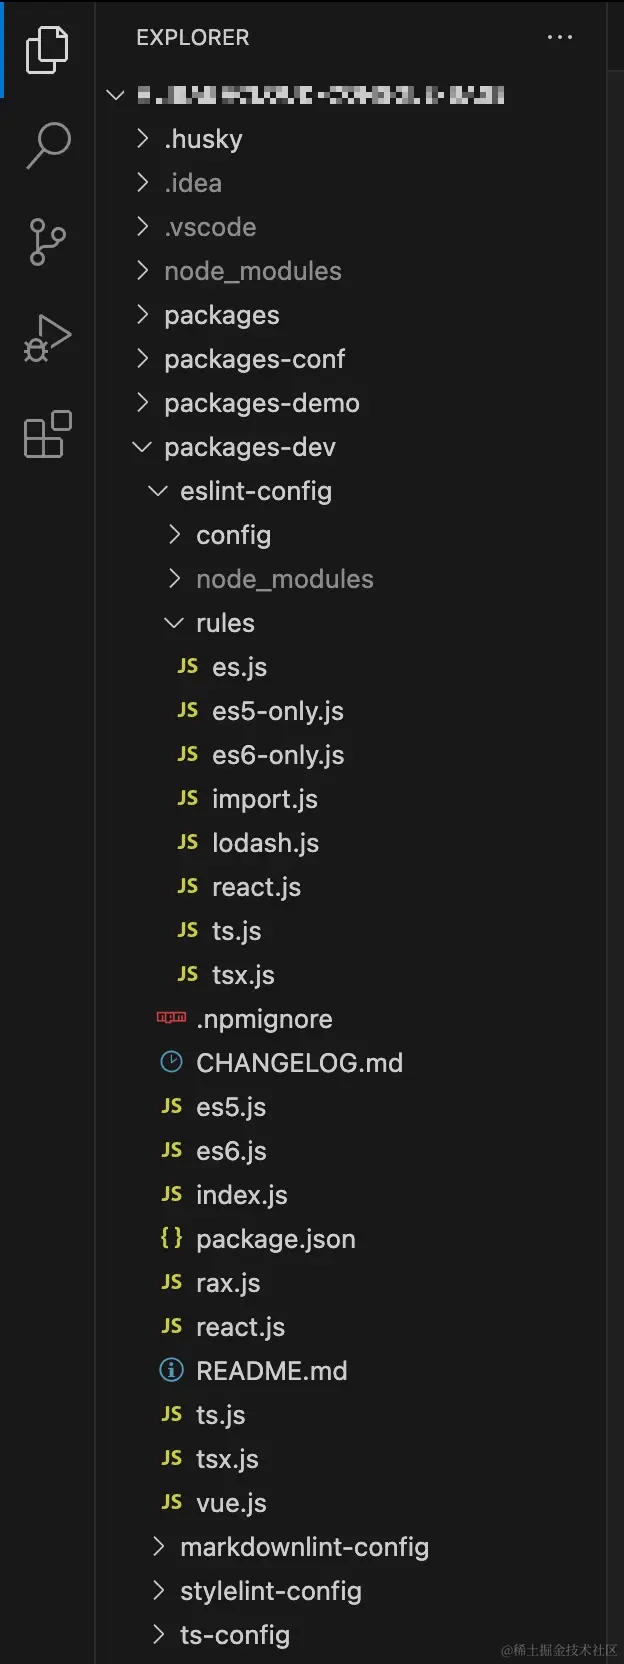The image size is (624, 1664).
Task: Click the EXPLORER panel title
Action: 193,38
